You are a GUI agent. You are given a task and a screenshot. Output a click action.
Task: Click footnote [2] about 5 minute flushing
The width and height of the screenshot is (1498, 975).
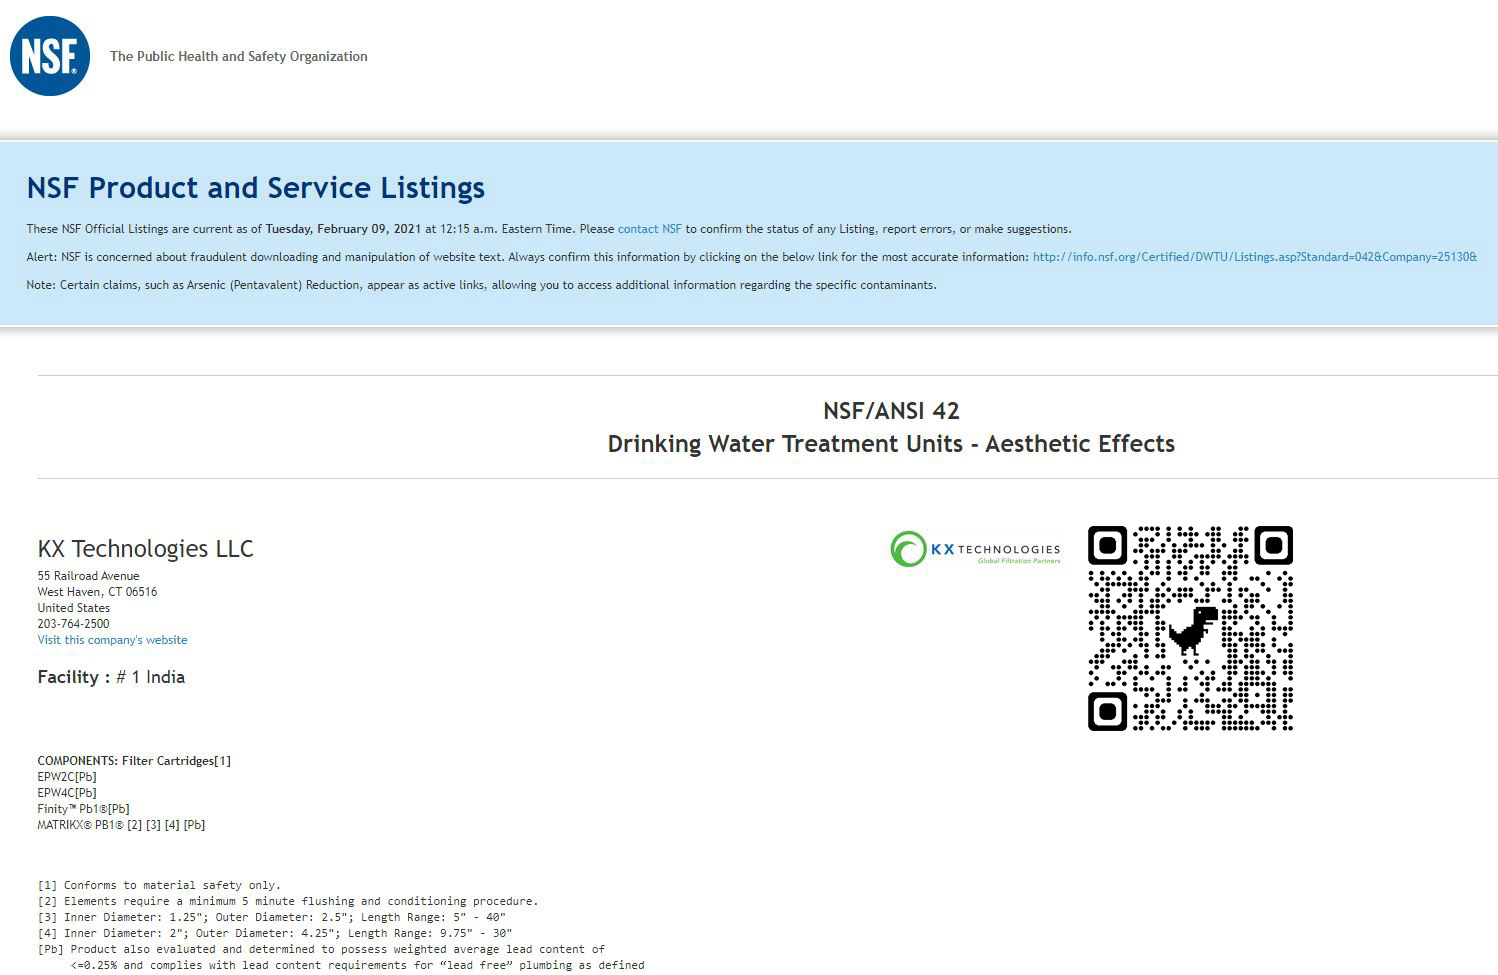288,901
